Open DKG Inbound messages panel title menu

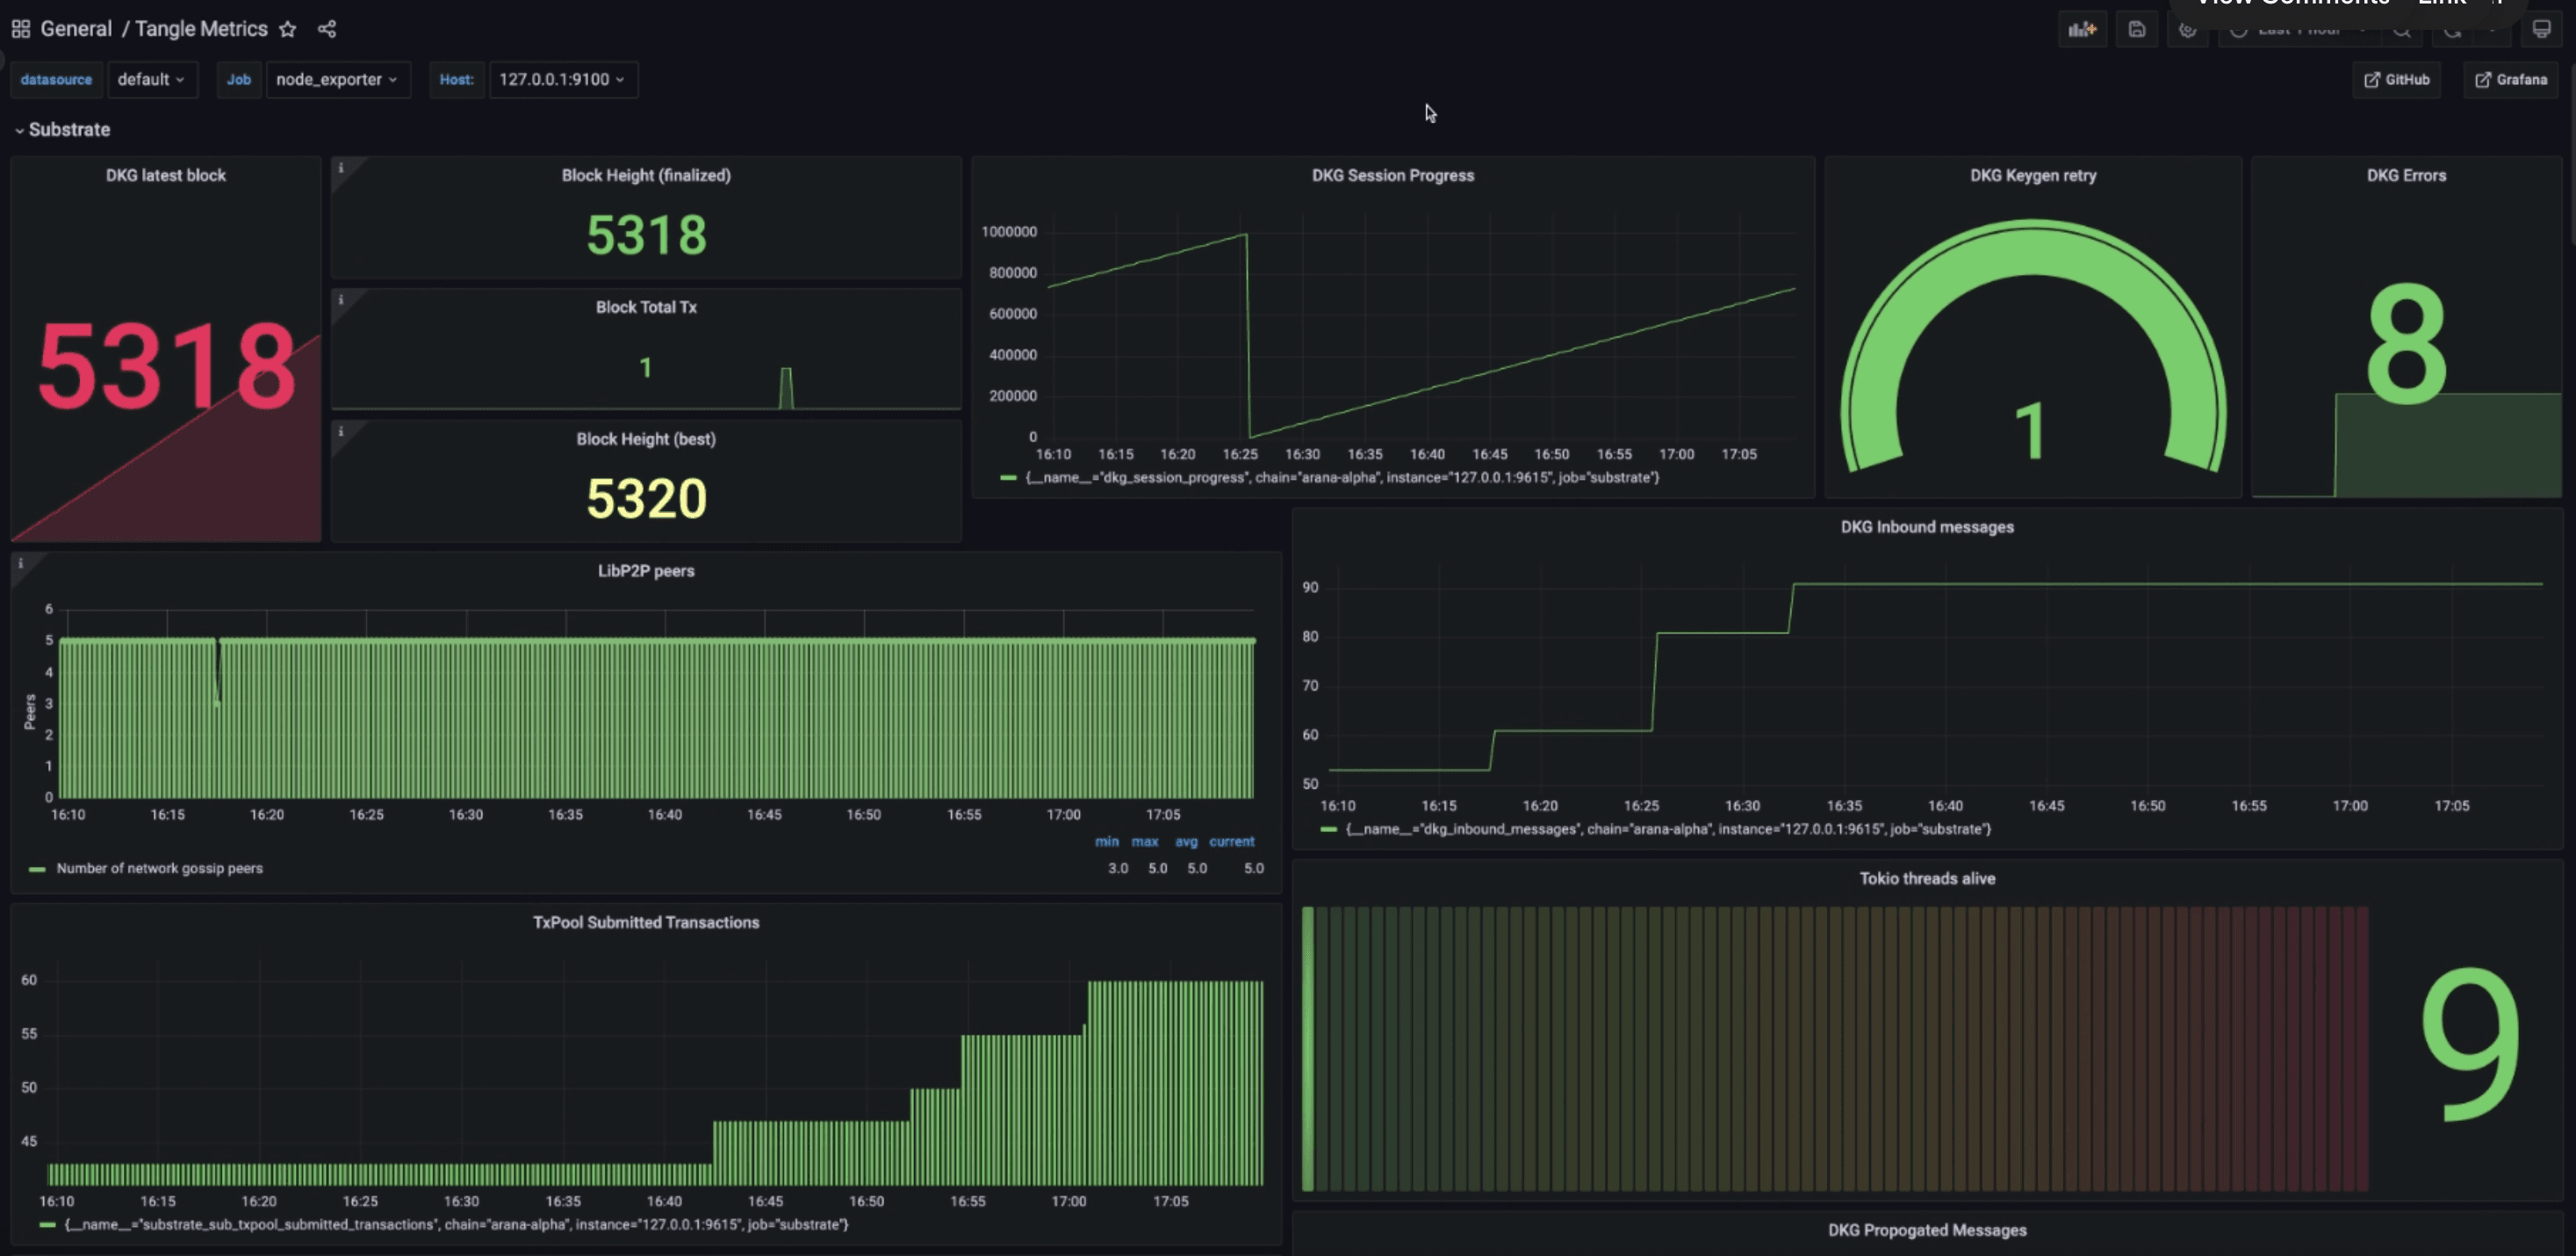[1927, 527]
